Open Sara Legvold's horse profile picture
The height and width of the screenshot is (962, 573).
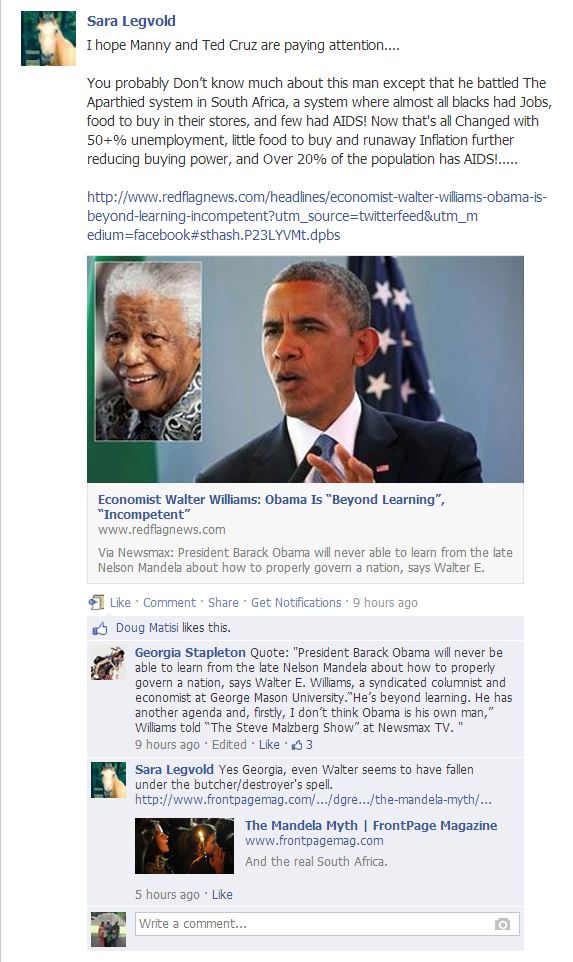[x=48, y=38]
